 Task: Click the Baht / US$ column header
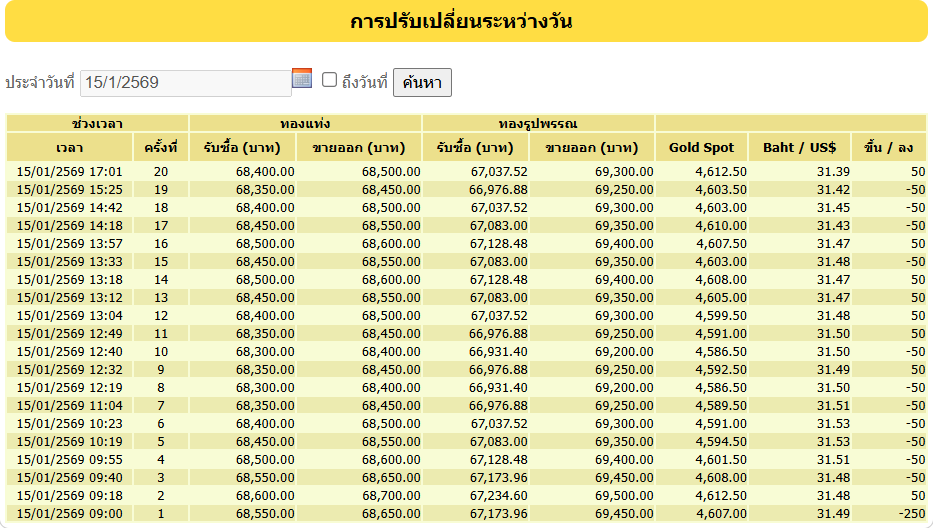point(799,147)
